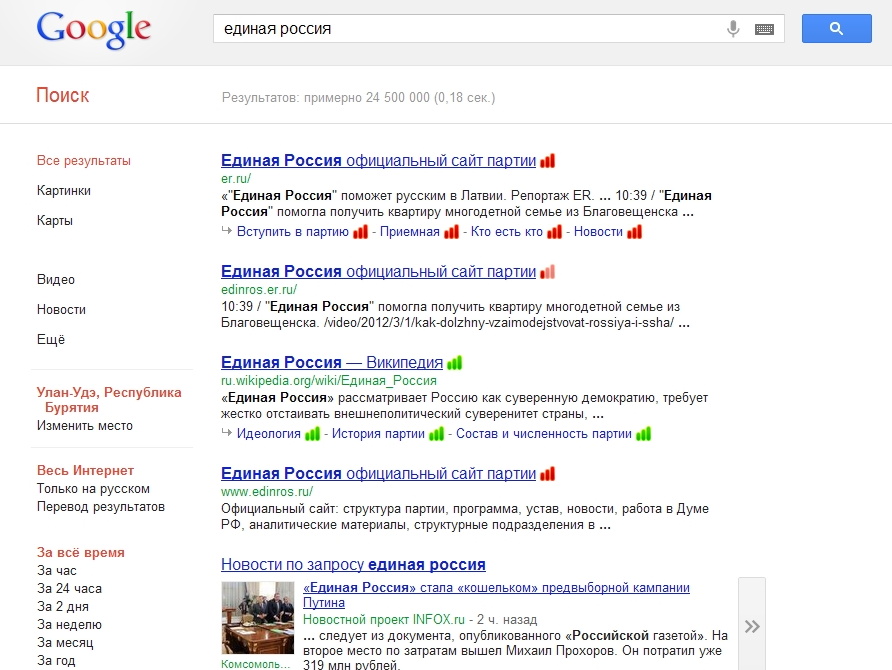
Task: Click 'История партии' sitelink
Action: (x=378, y=434)
